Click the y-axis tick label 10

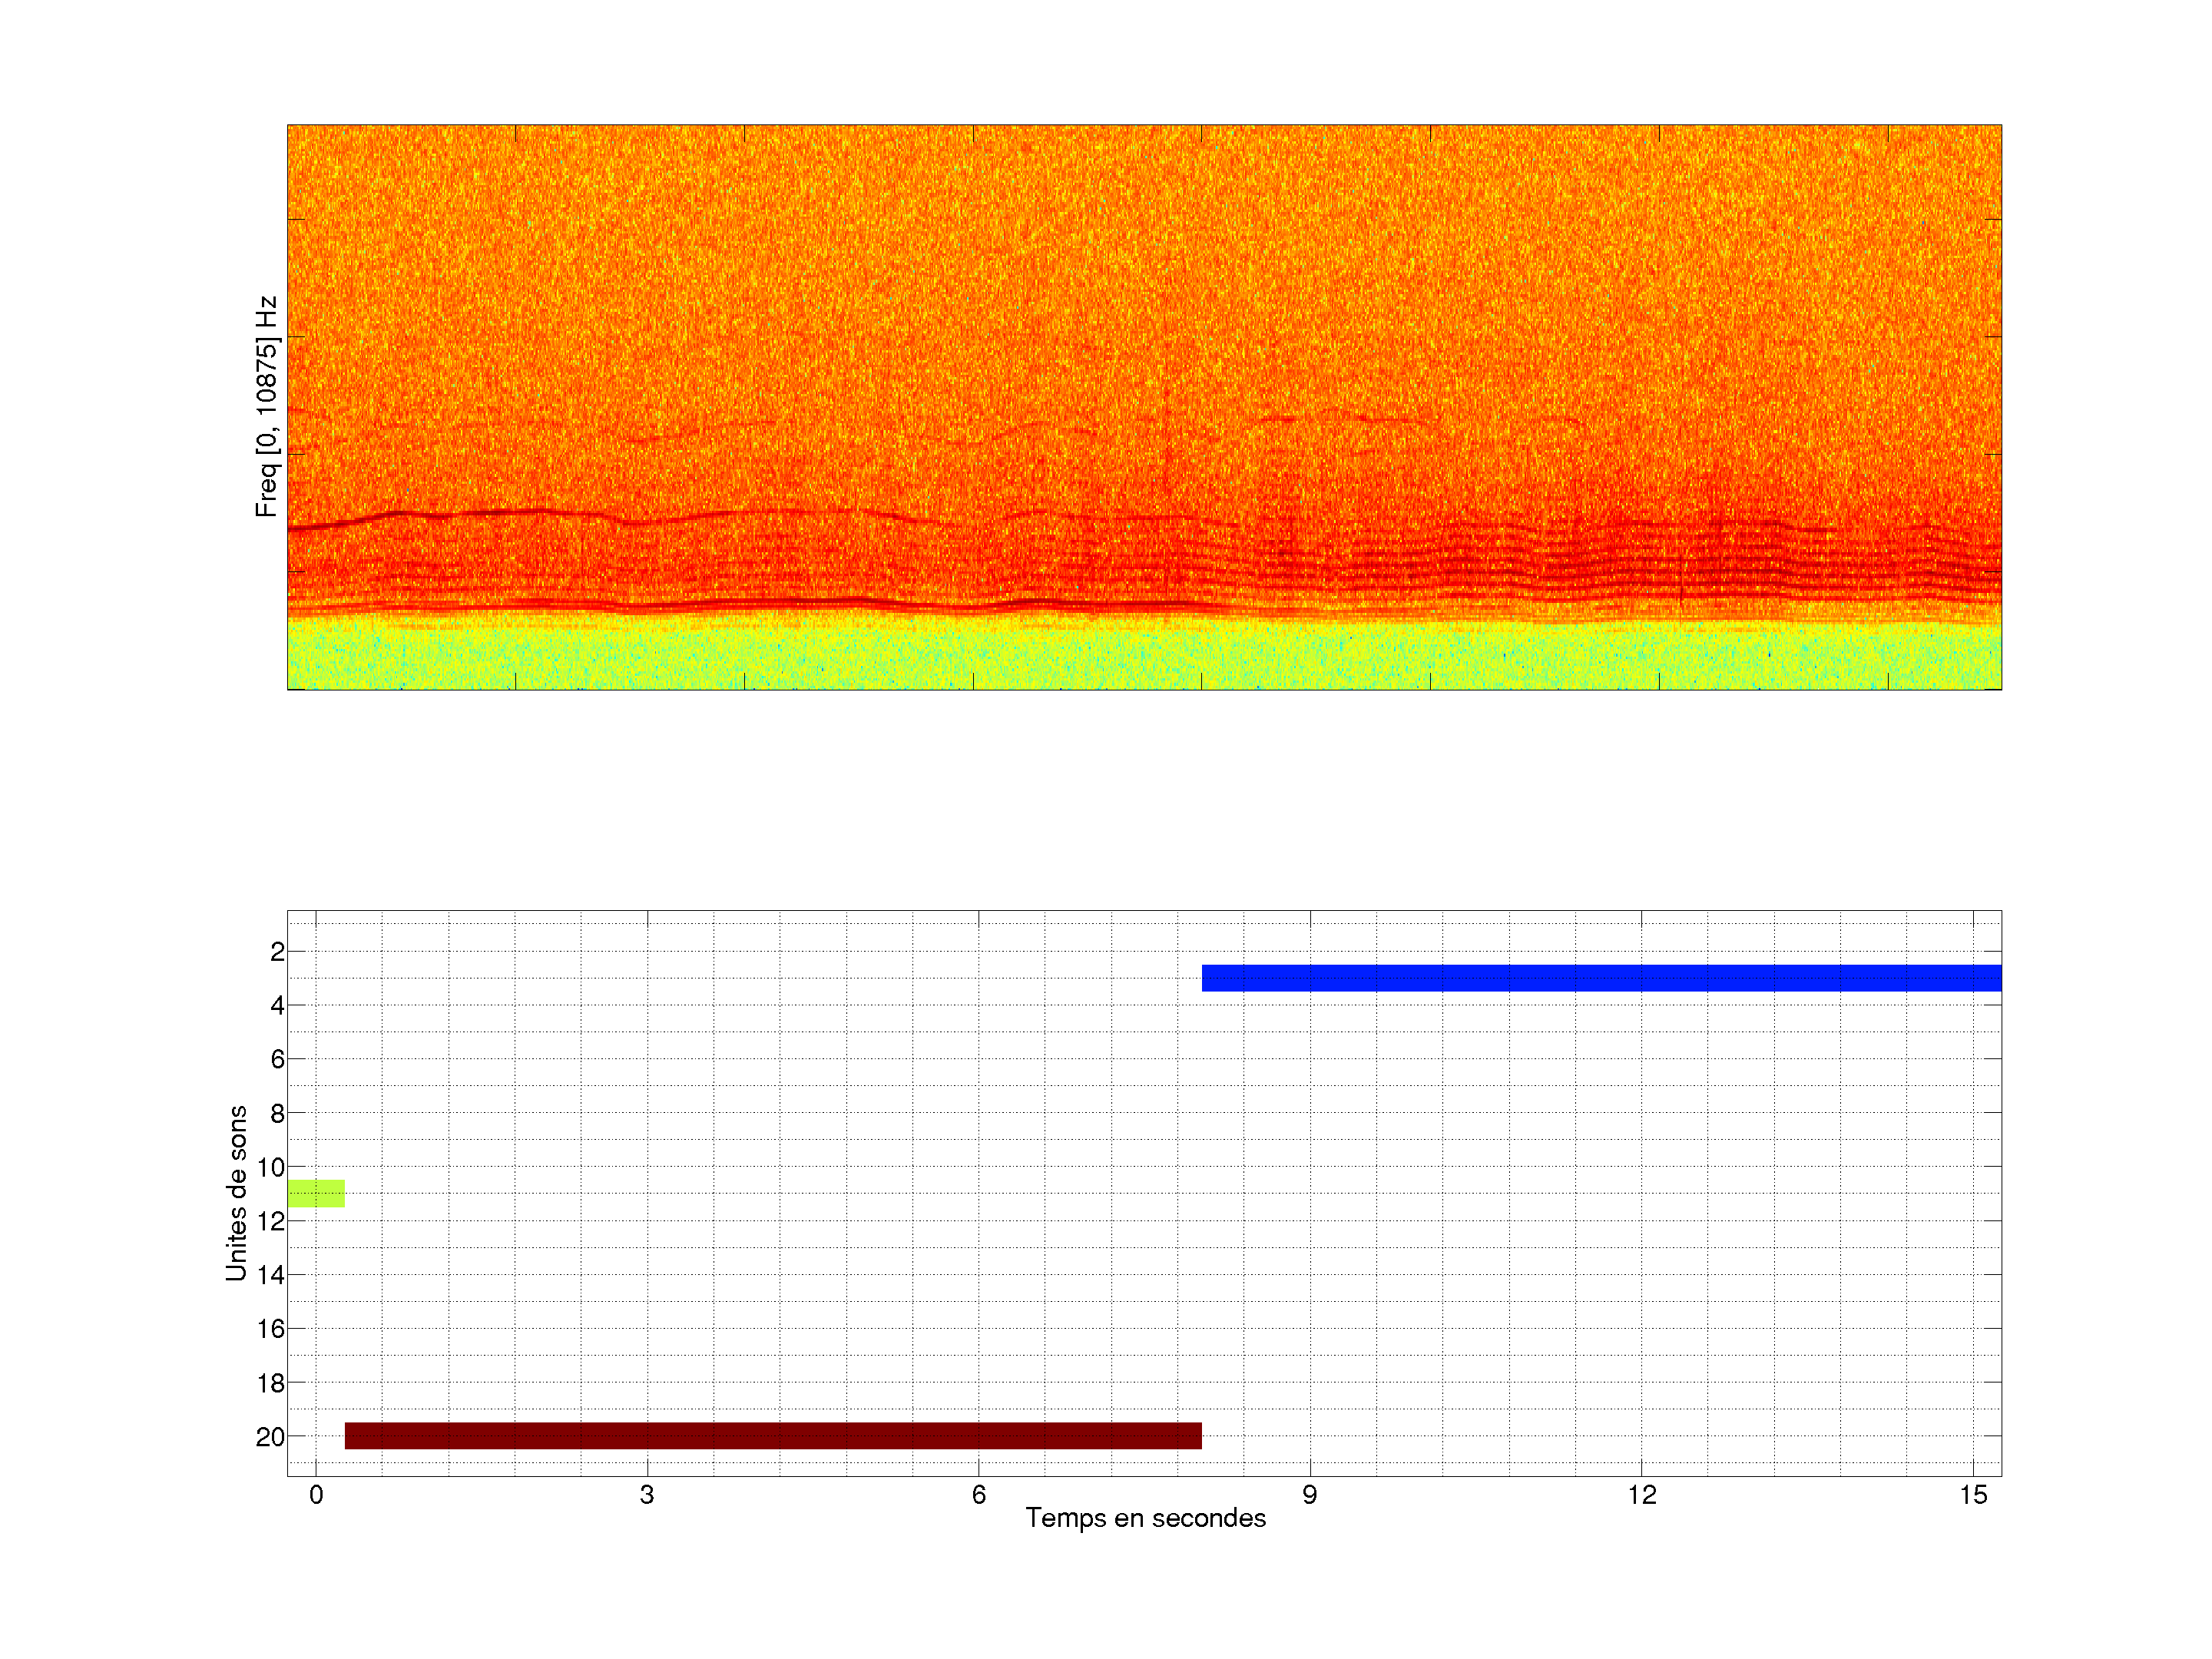coord(270,1167)
